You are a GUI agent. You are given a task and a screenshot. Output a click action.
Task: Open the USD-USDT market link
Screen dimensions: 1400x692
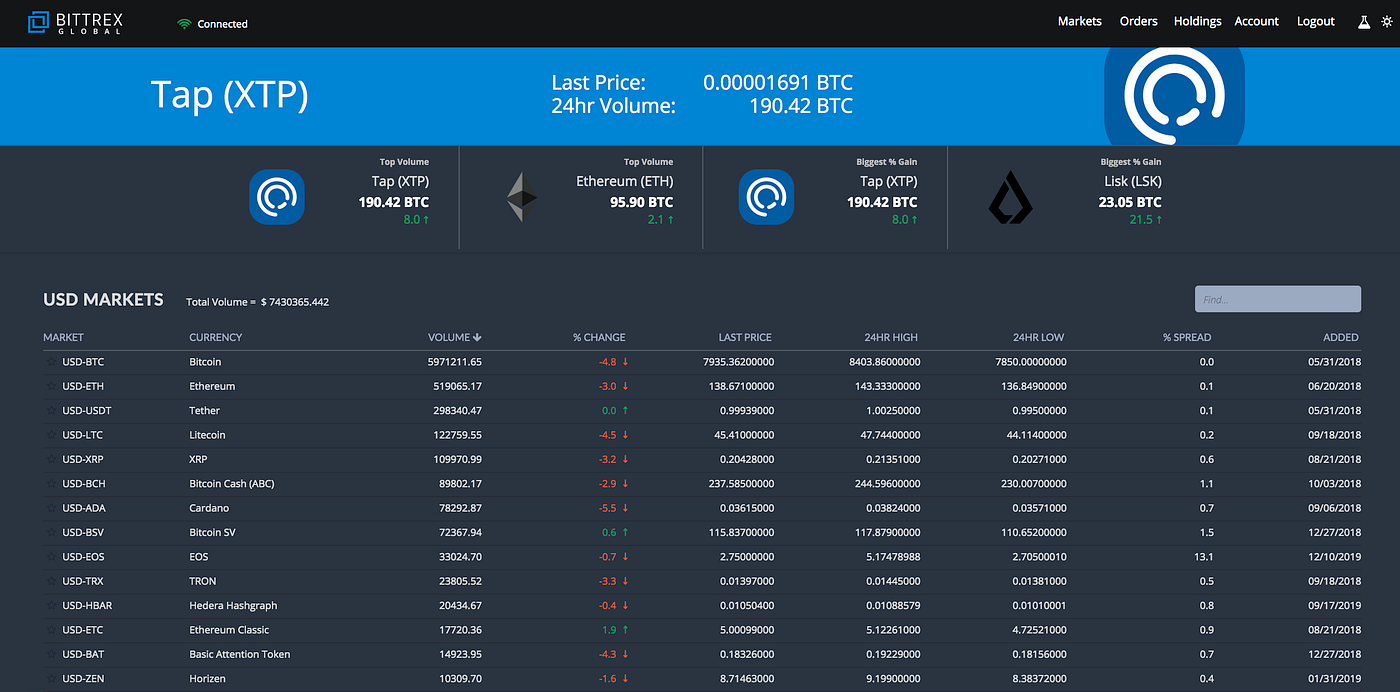coord(87,411)
